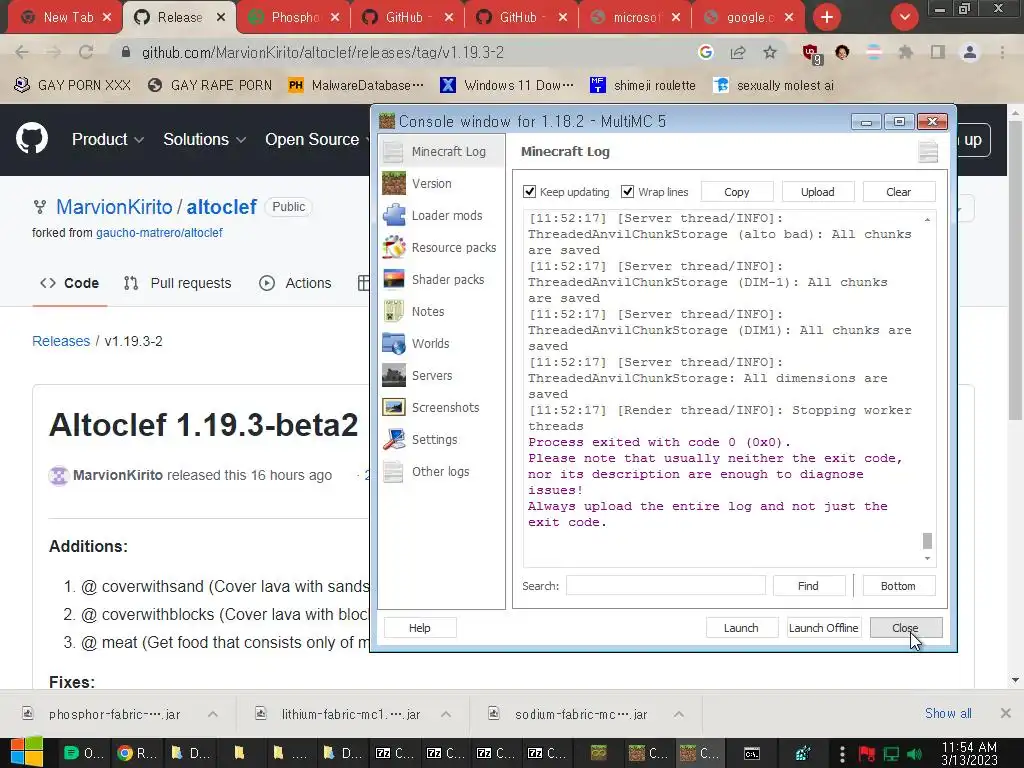This screenshot has width=1024, height=768.
Task: Click the Find button
Action: coord(808,586)
